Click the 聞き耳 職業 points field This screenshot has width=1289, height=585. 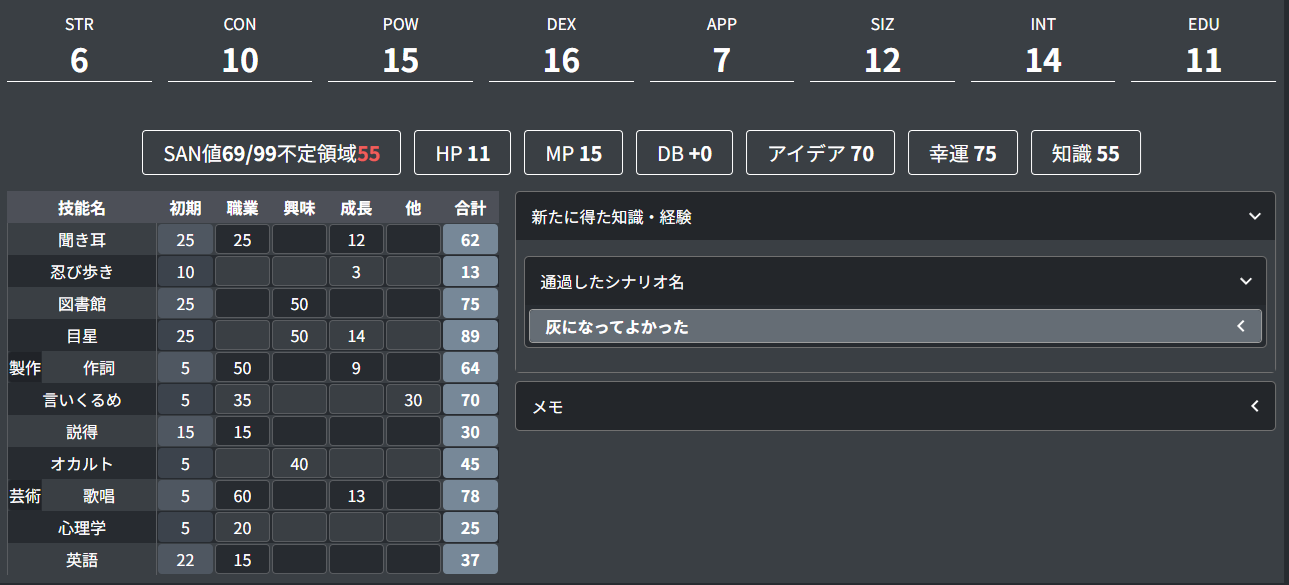pos(242,240)
